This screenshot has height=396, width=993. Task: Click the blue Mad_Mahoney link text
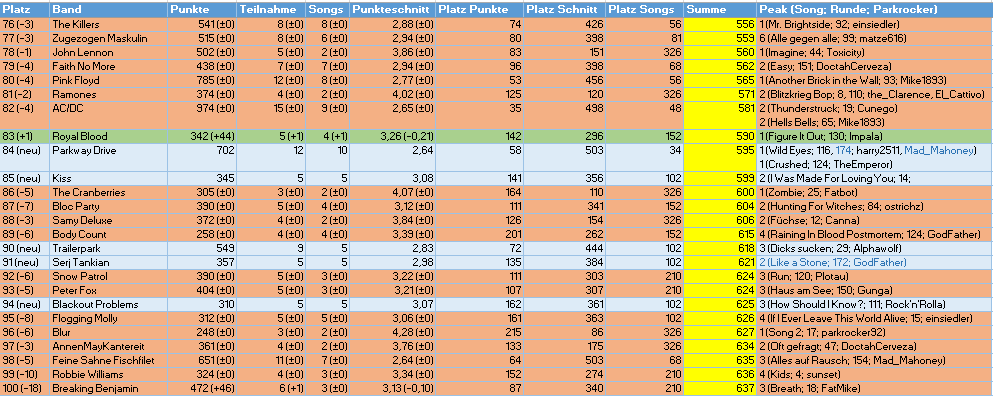tap(933, 150)
